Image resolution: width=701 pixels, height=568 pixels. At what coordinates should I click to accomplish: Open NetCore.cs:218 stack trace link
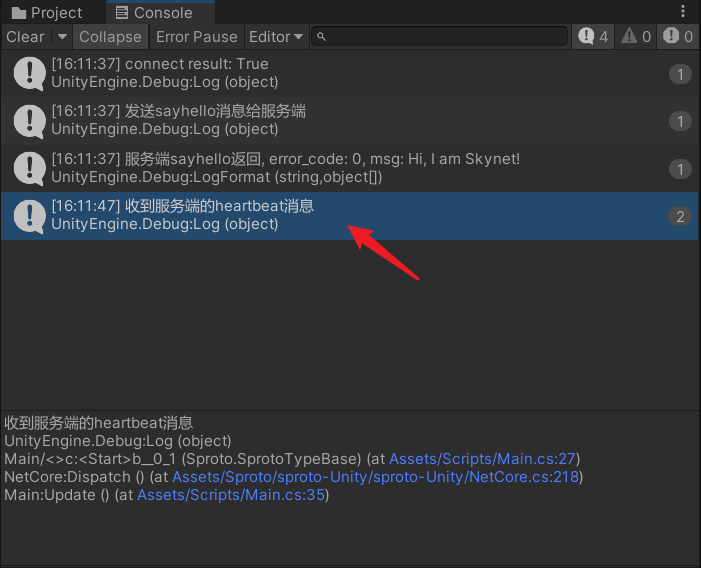pyautogui.click(x=376, y=477)
